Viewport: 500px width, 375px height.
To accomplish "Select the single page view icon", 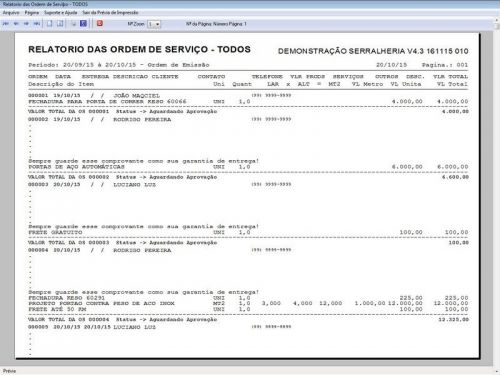I will pos(50,24).
